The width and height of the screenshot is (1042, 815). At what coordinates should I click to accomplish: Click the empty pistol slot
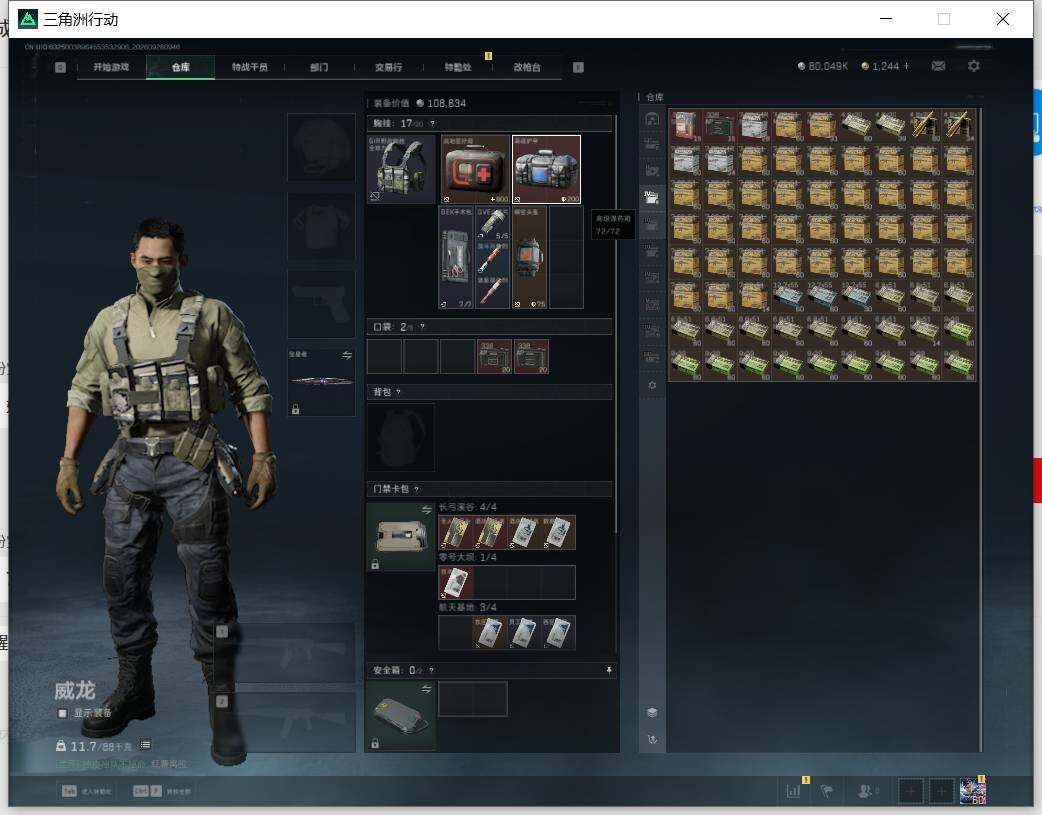pyautogui.click(x=321, y=304)
